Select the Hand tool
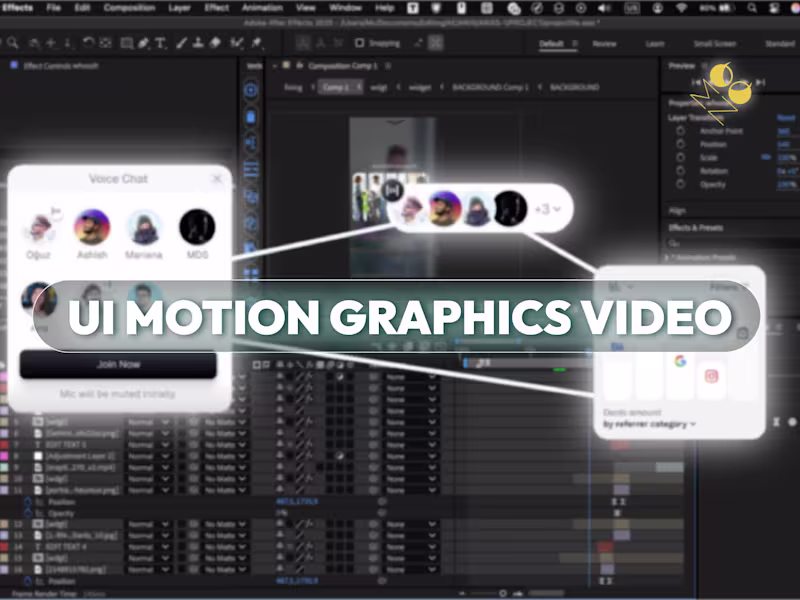 coord(34,42)
